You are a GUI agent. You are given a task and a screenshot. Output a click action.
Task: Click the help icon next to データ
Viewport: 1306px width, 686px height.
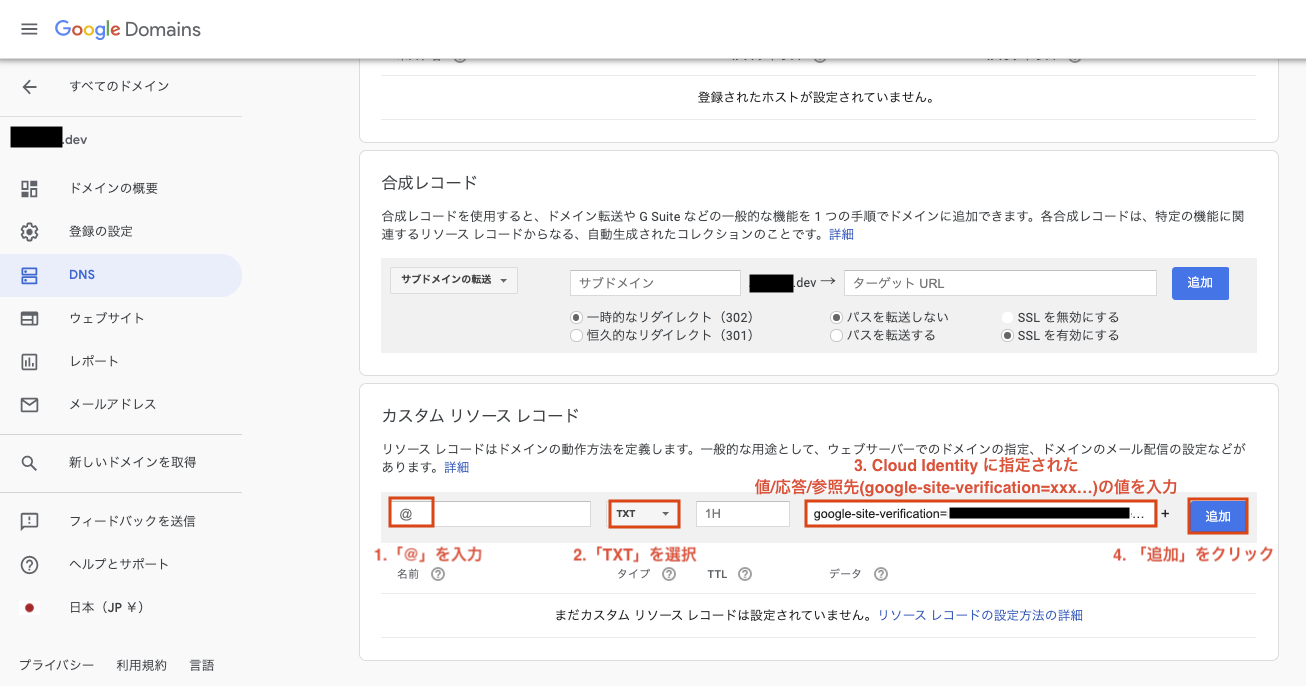pyautogui.click(x=881, y=574)
